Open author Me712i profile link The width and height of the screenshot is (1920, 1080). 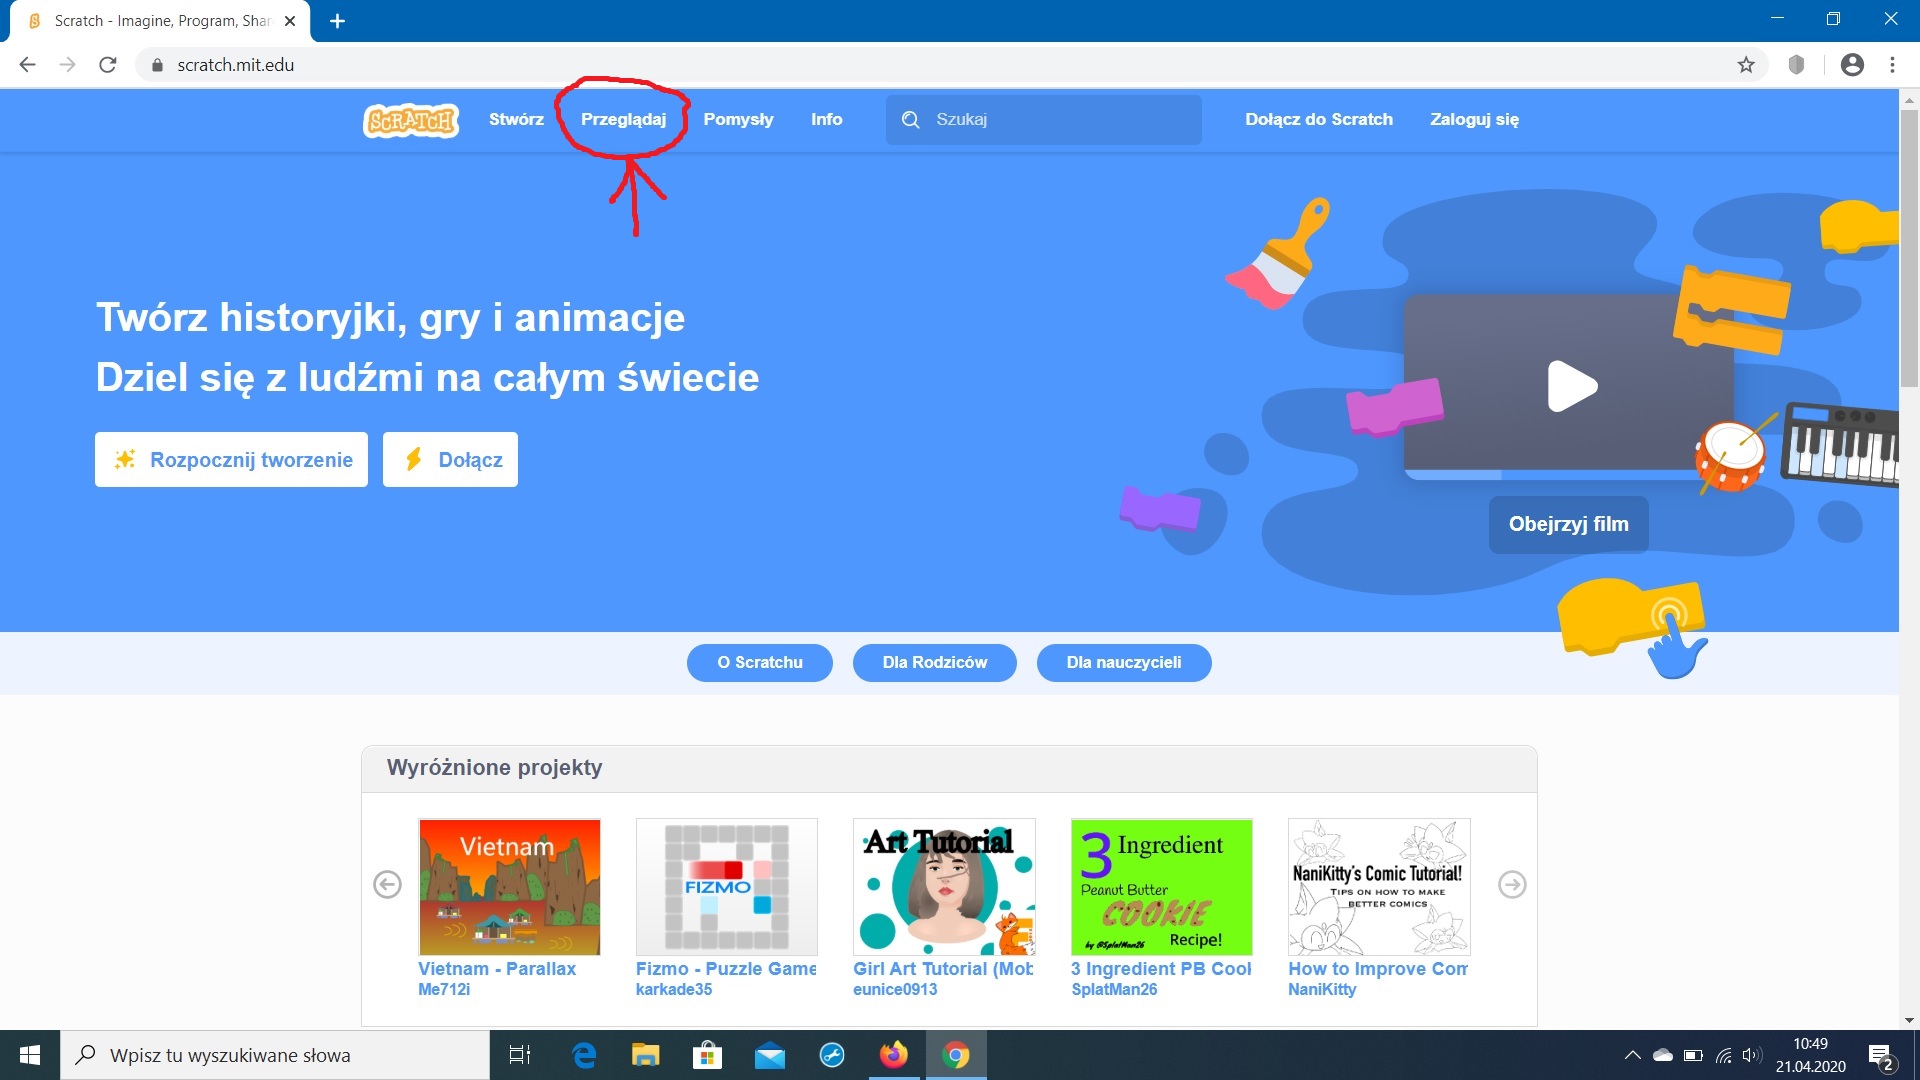pos(444,989)
